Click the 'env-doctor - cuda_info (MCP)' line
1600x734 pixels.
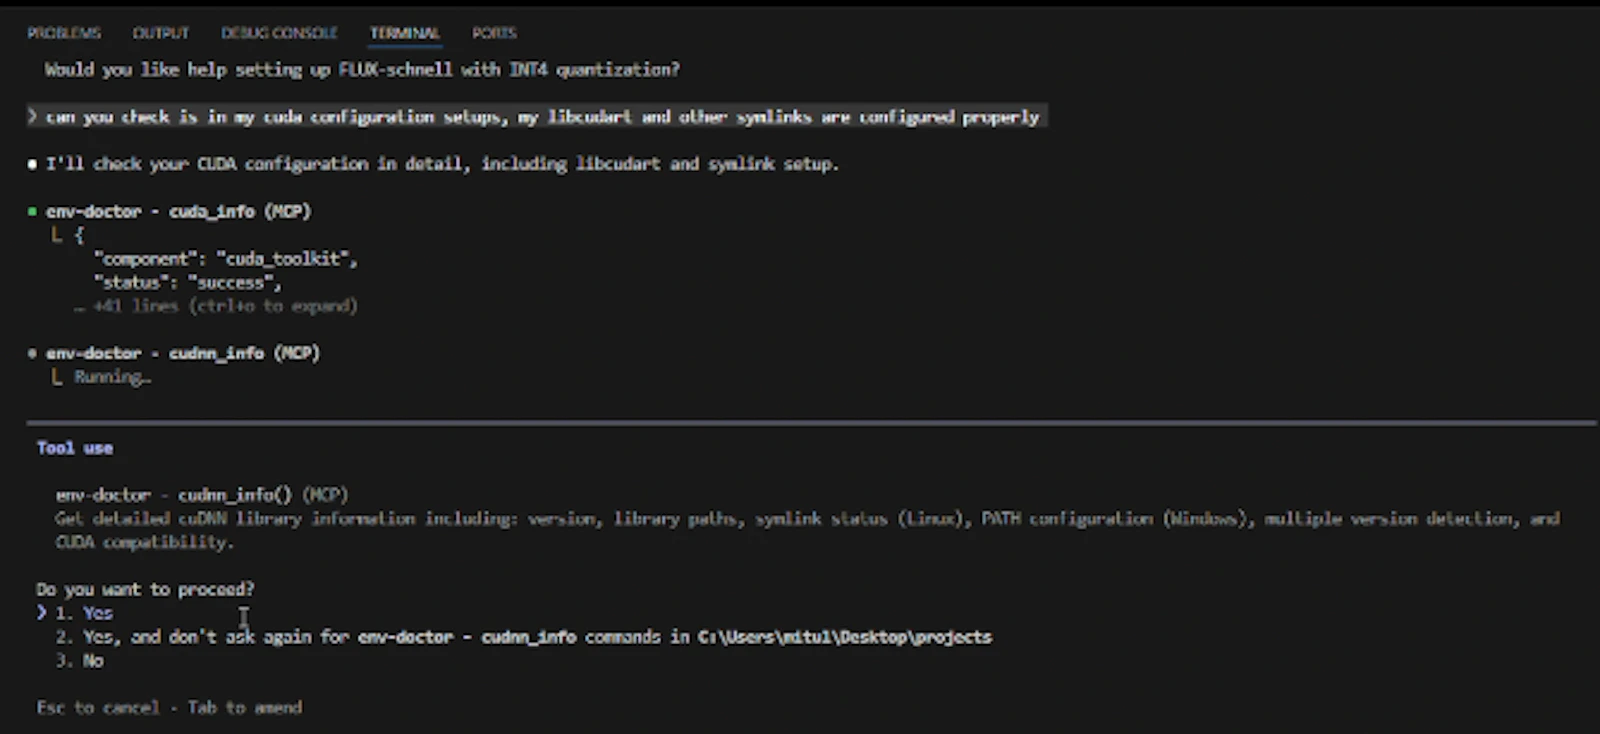tap(178, 211)
